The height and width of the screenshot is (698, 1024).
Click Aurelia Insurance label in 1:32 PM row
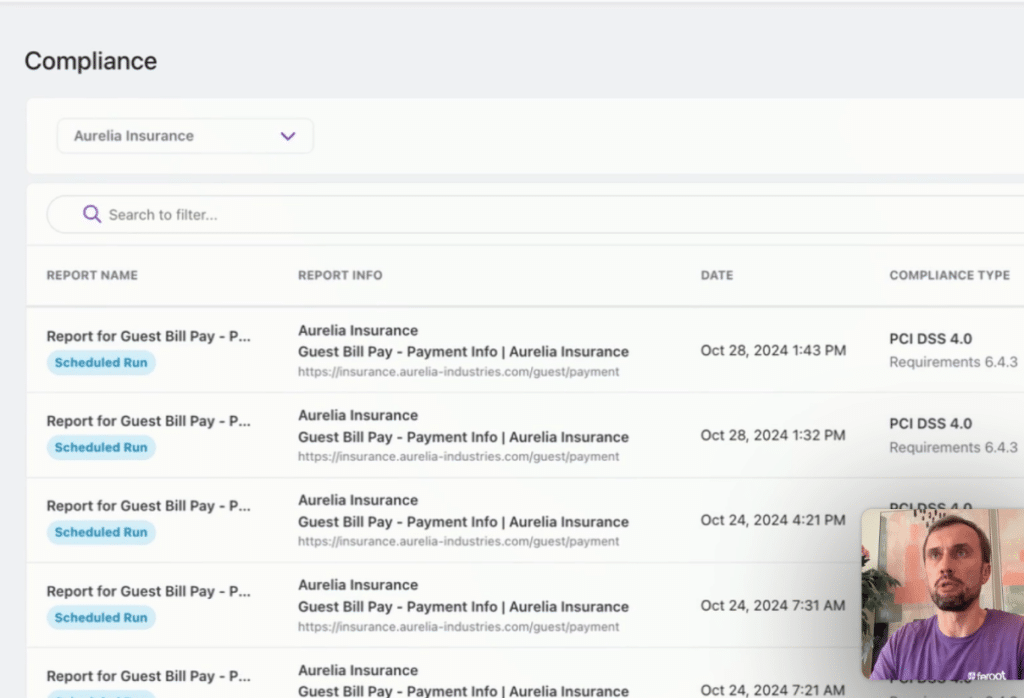coord(358,415)
